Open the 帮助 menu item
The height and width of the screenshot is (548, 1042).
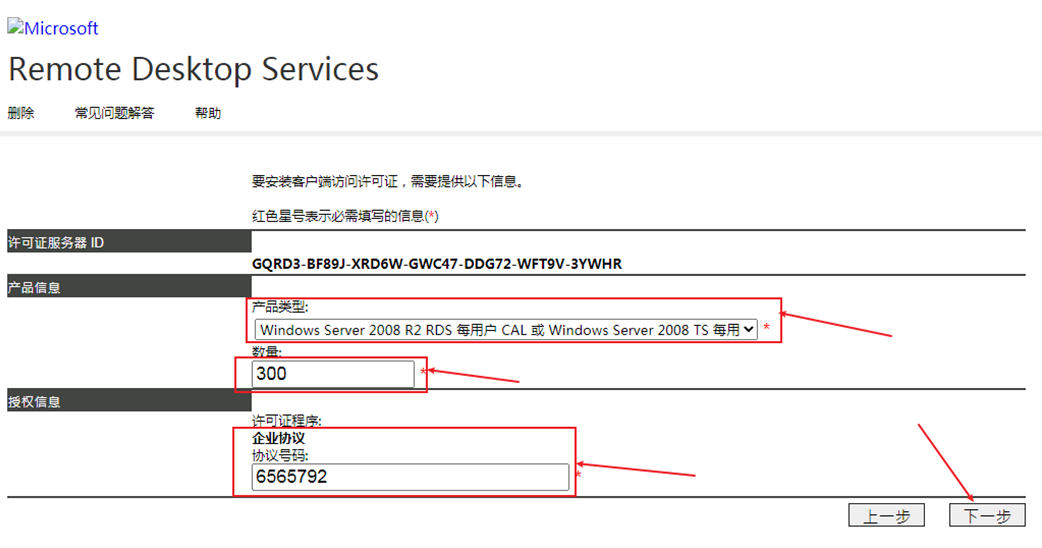click(x=208, y=113)
